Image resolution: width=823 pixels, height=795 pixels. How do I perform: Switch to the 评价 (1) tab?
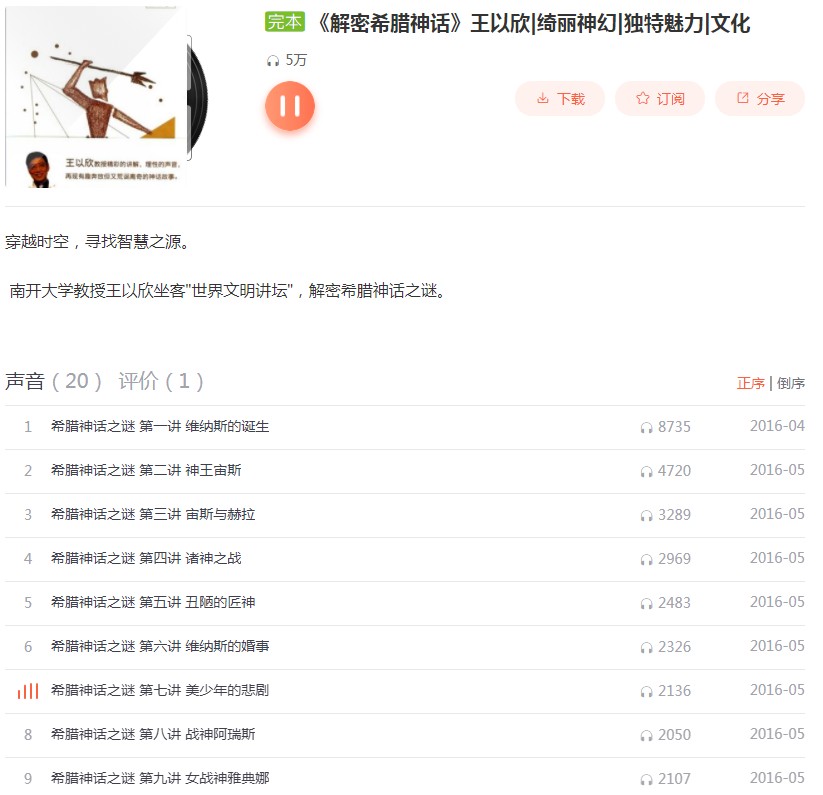pos(161,381)
